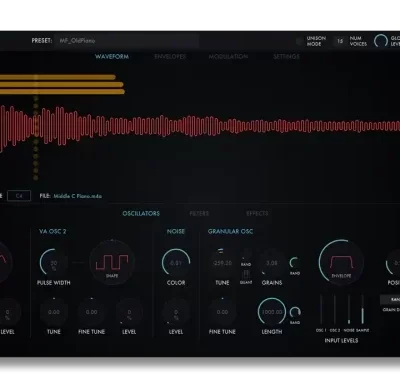Image resolution: width=400 pixels, height=390 pixels.
Task: Click the NOISE section heading
Action: click(176, 231)
